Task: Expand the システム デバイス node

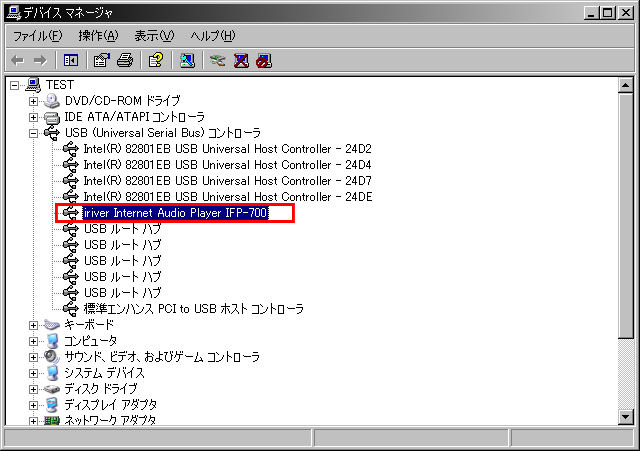Action: click(33, 373)
